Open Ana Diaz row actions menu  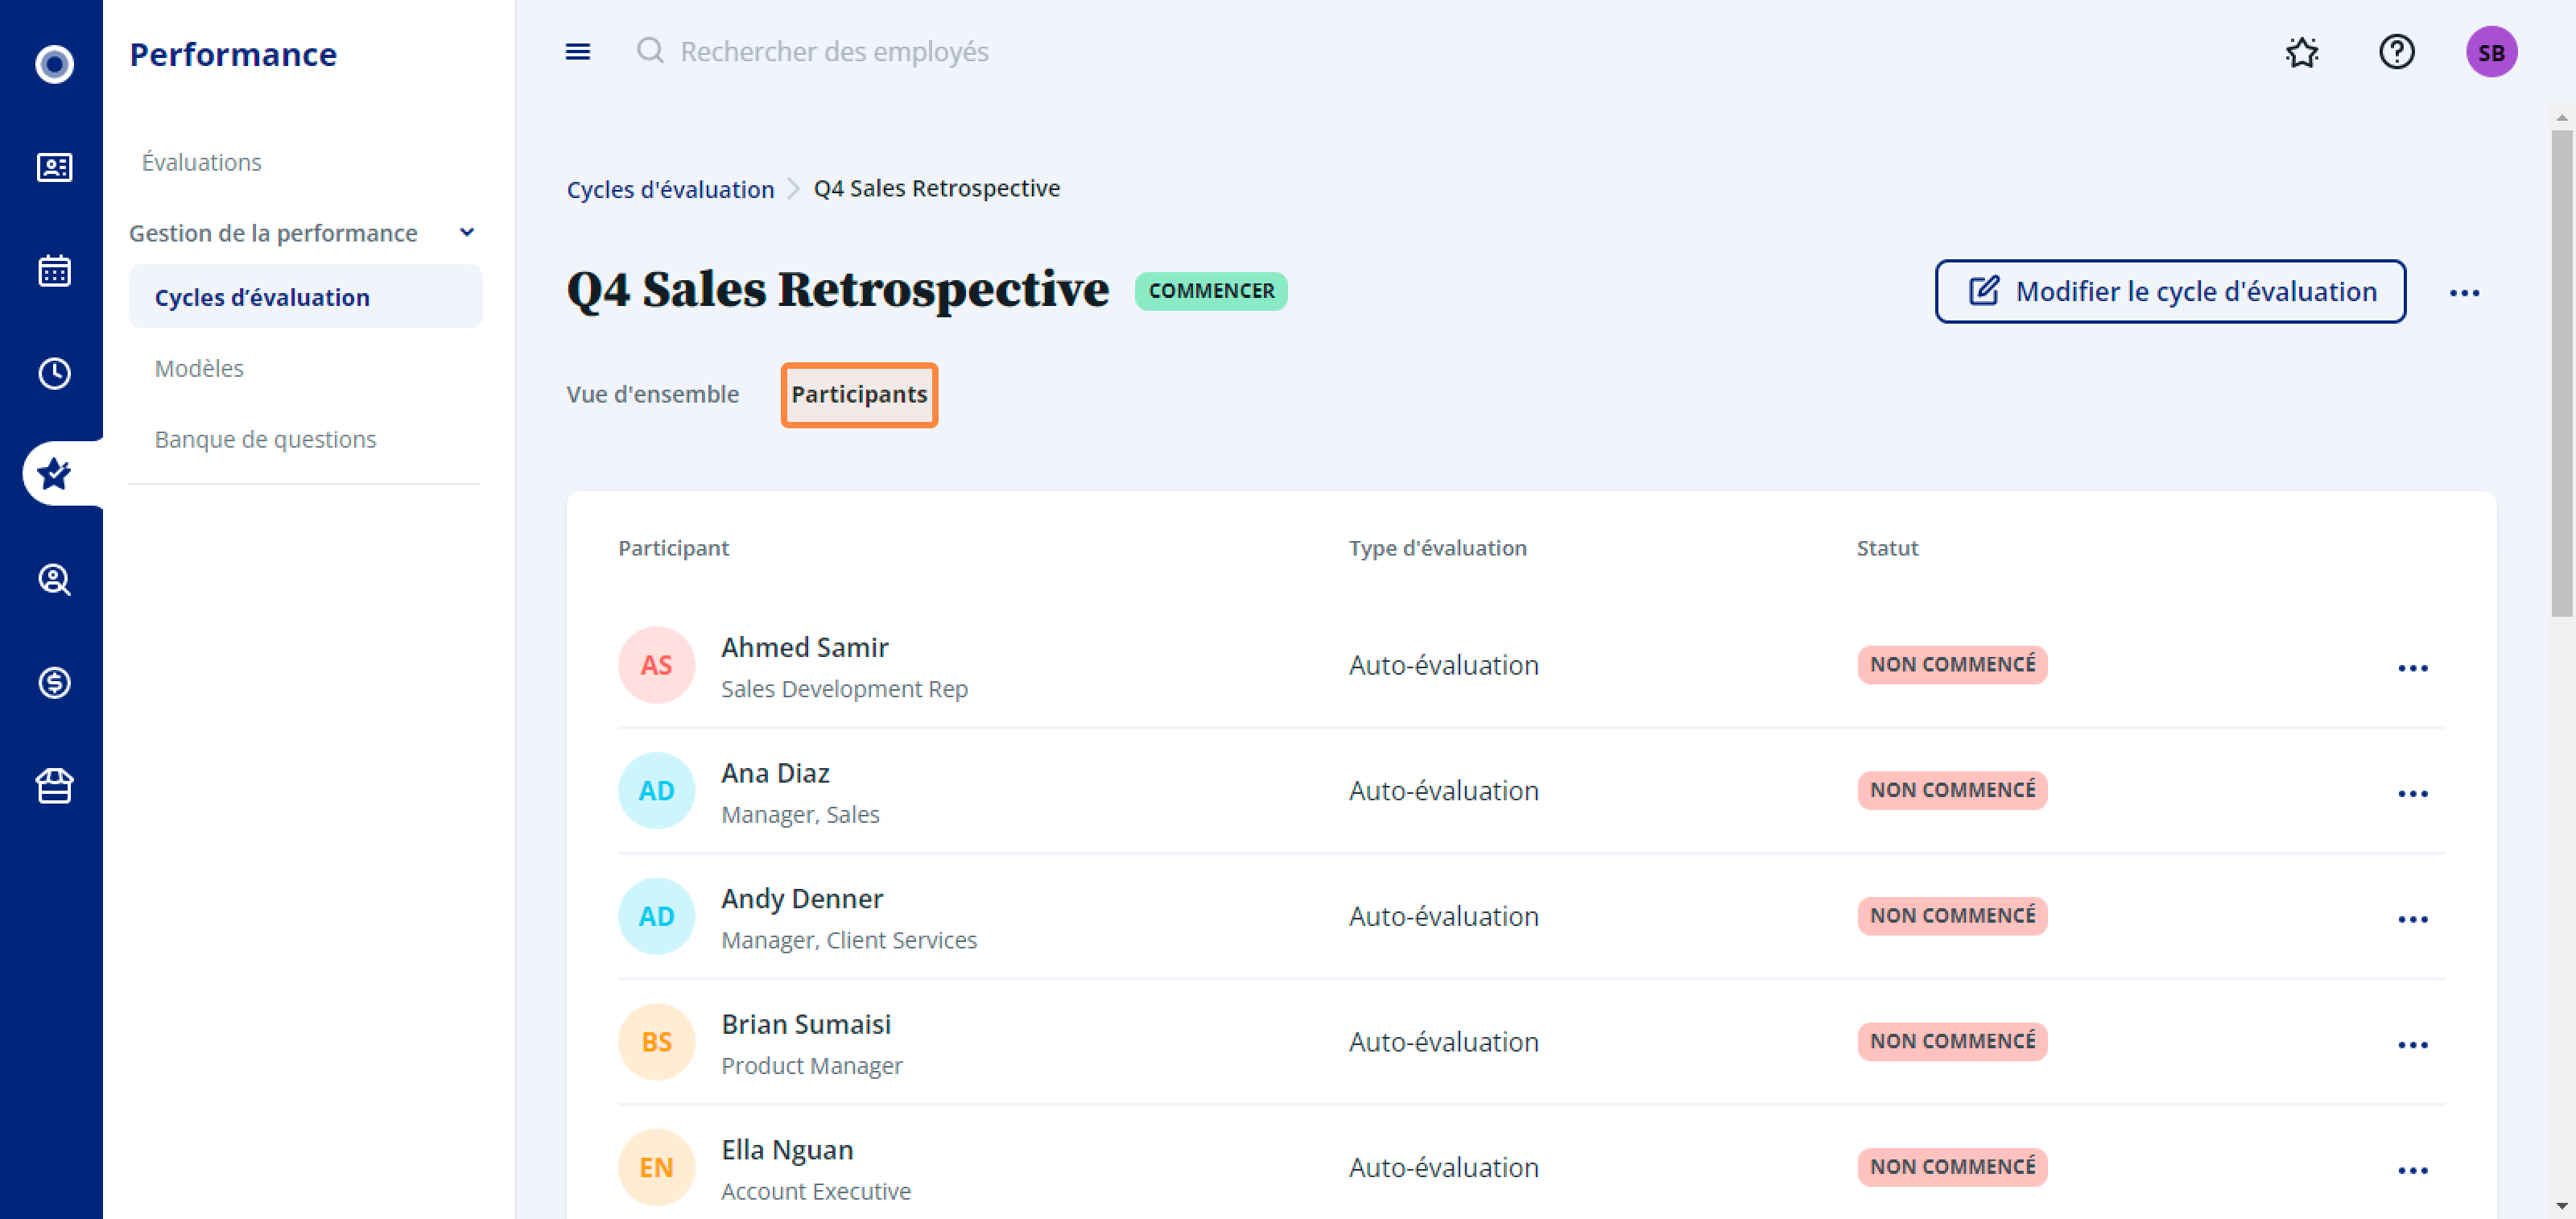coord(2412,793)
